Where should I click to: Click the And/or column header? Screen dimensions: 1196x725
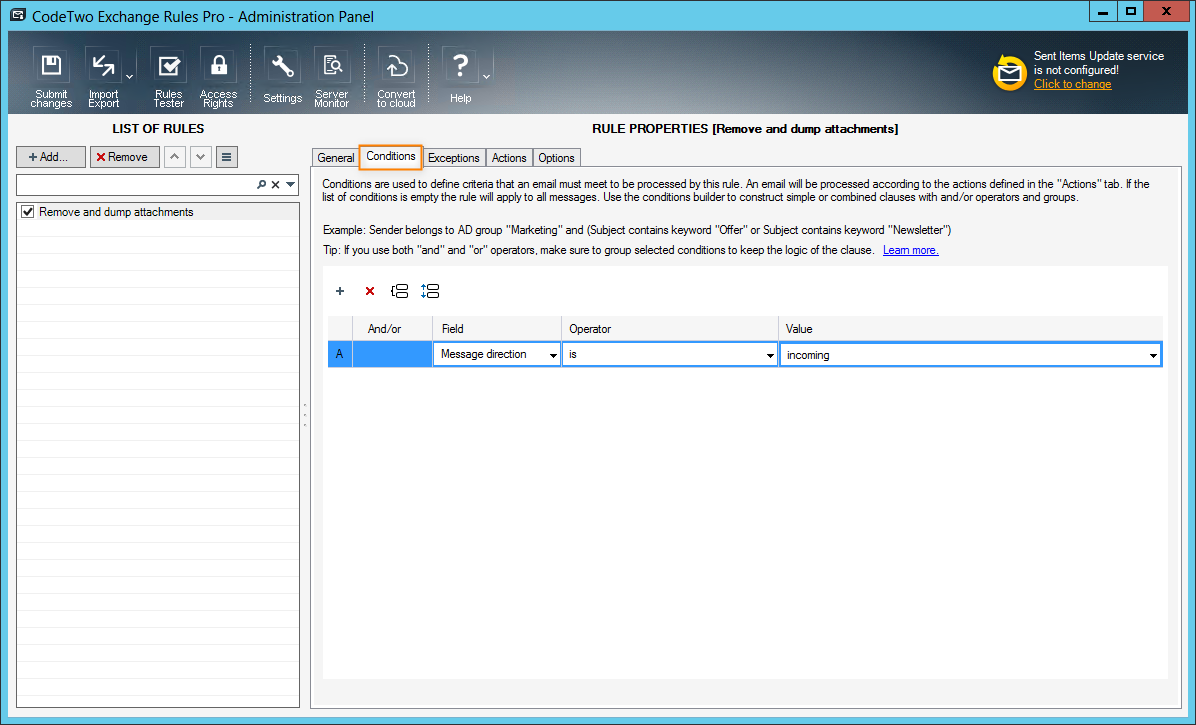click(x=392, y=329)
